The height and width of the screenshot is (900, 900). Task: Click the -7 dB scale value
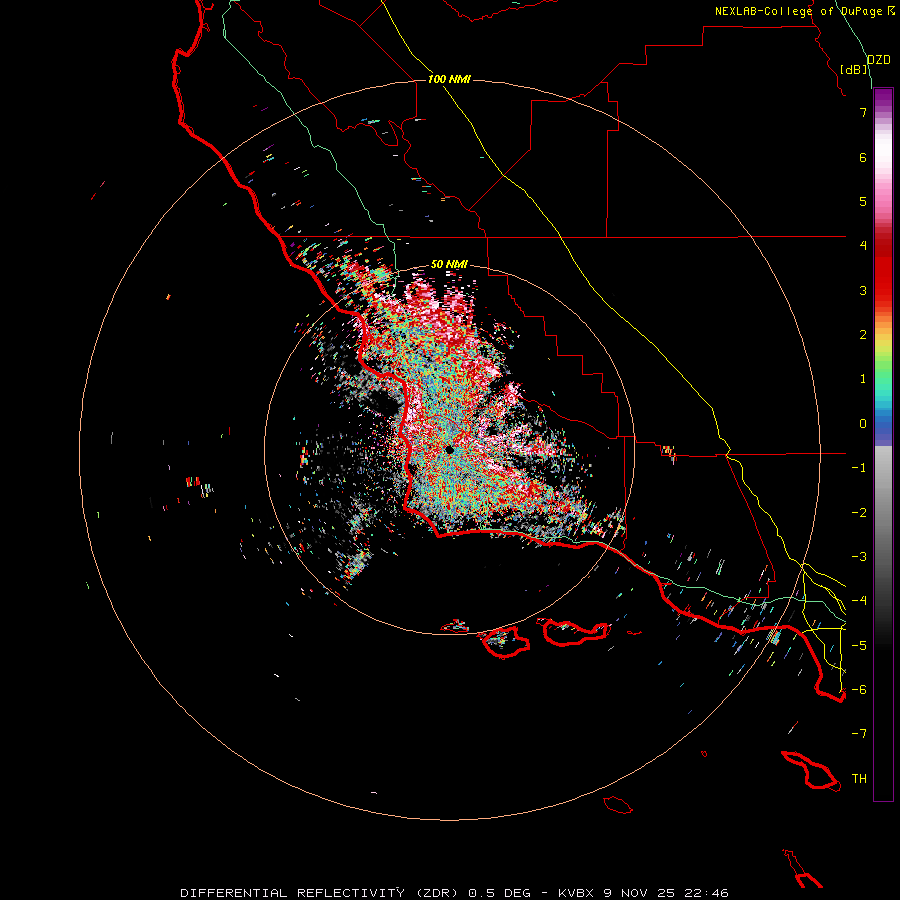click(859, 734)
